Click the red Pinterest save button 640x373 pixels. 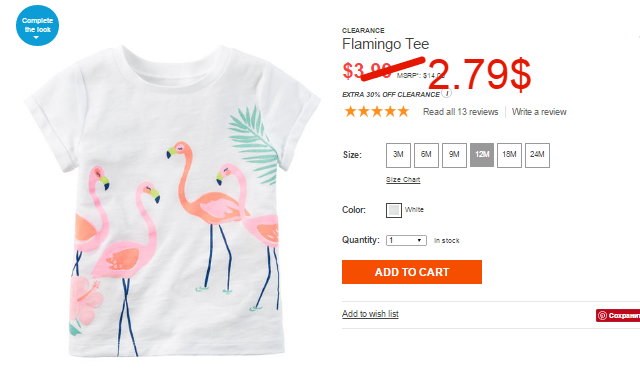tap(618, 315)
